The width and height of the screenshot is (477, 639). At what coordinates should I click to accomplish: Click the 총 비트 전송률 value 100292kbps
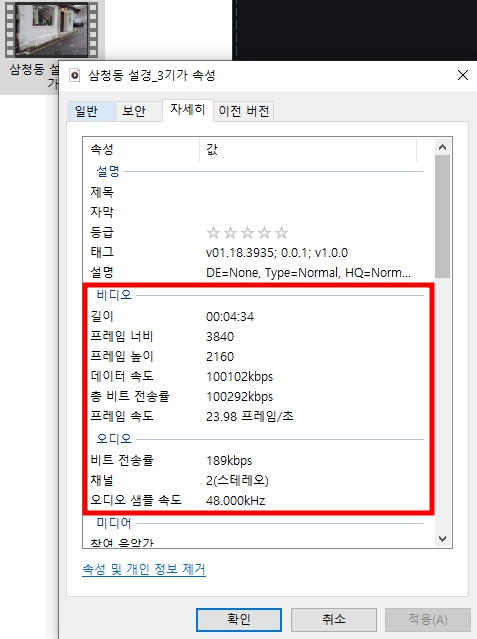(240, 397)
